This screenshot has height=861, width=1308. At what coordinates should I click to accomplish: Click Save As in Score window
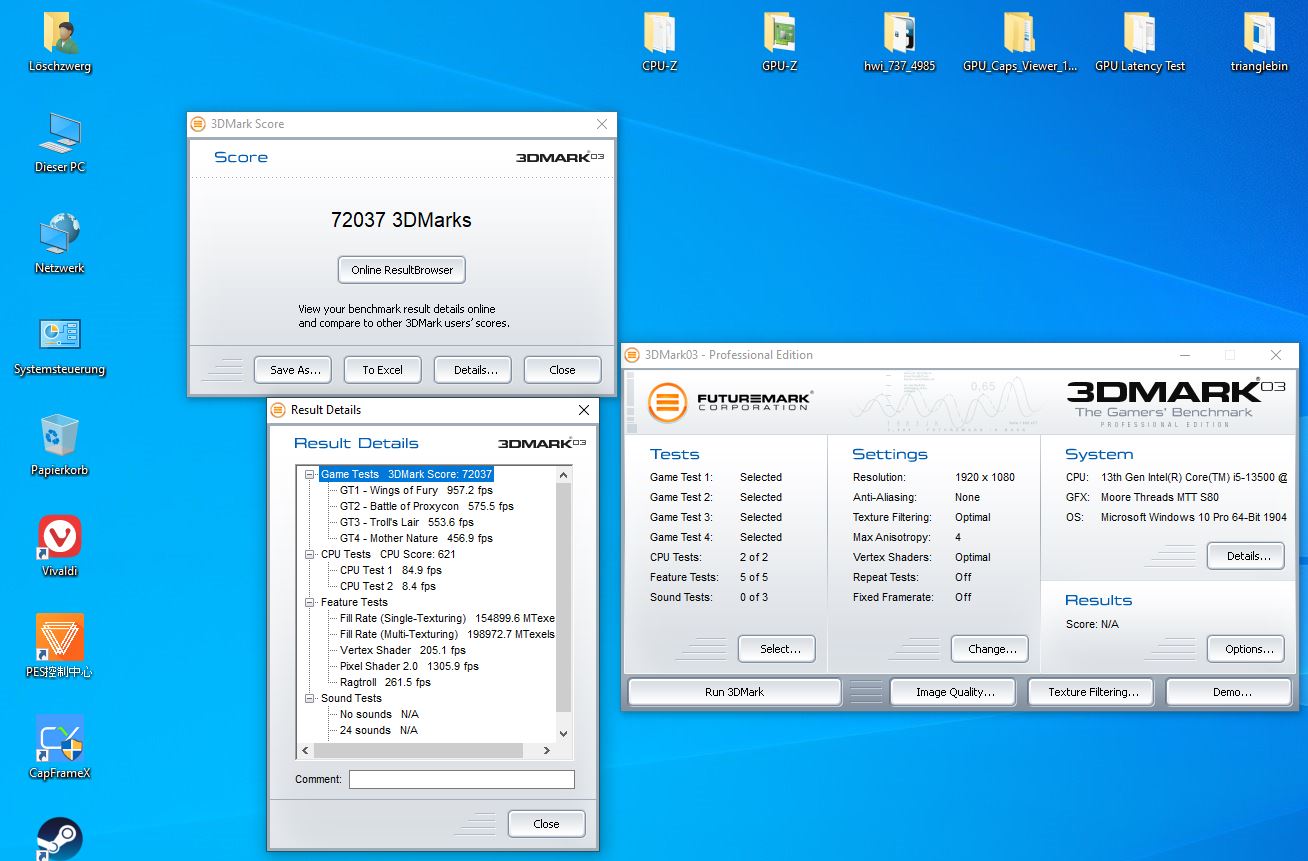tap(295, 370)
